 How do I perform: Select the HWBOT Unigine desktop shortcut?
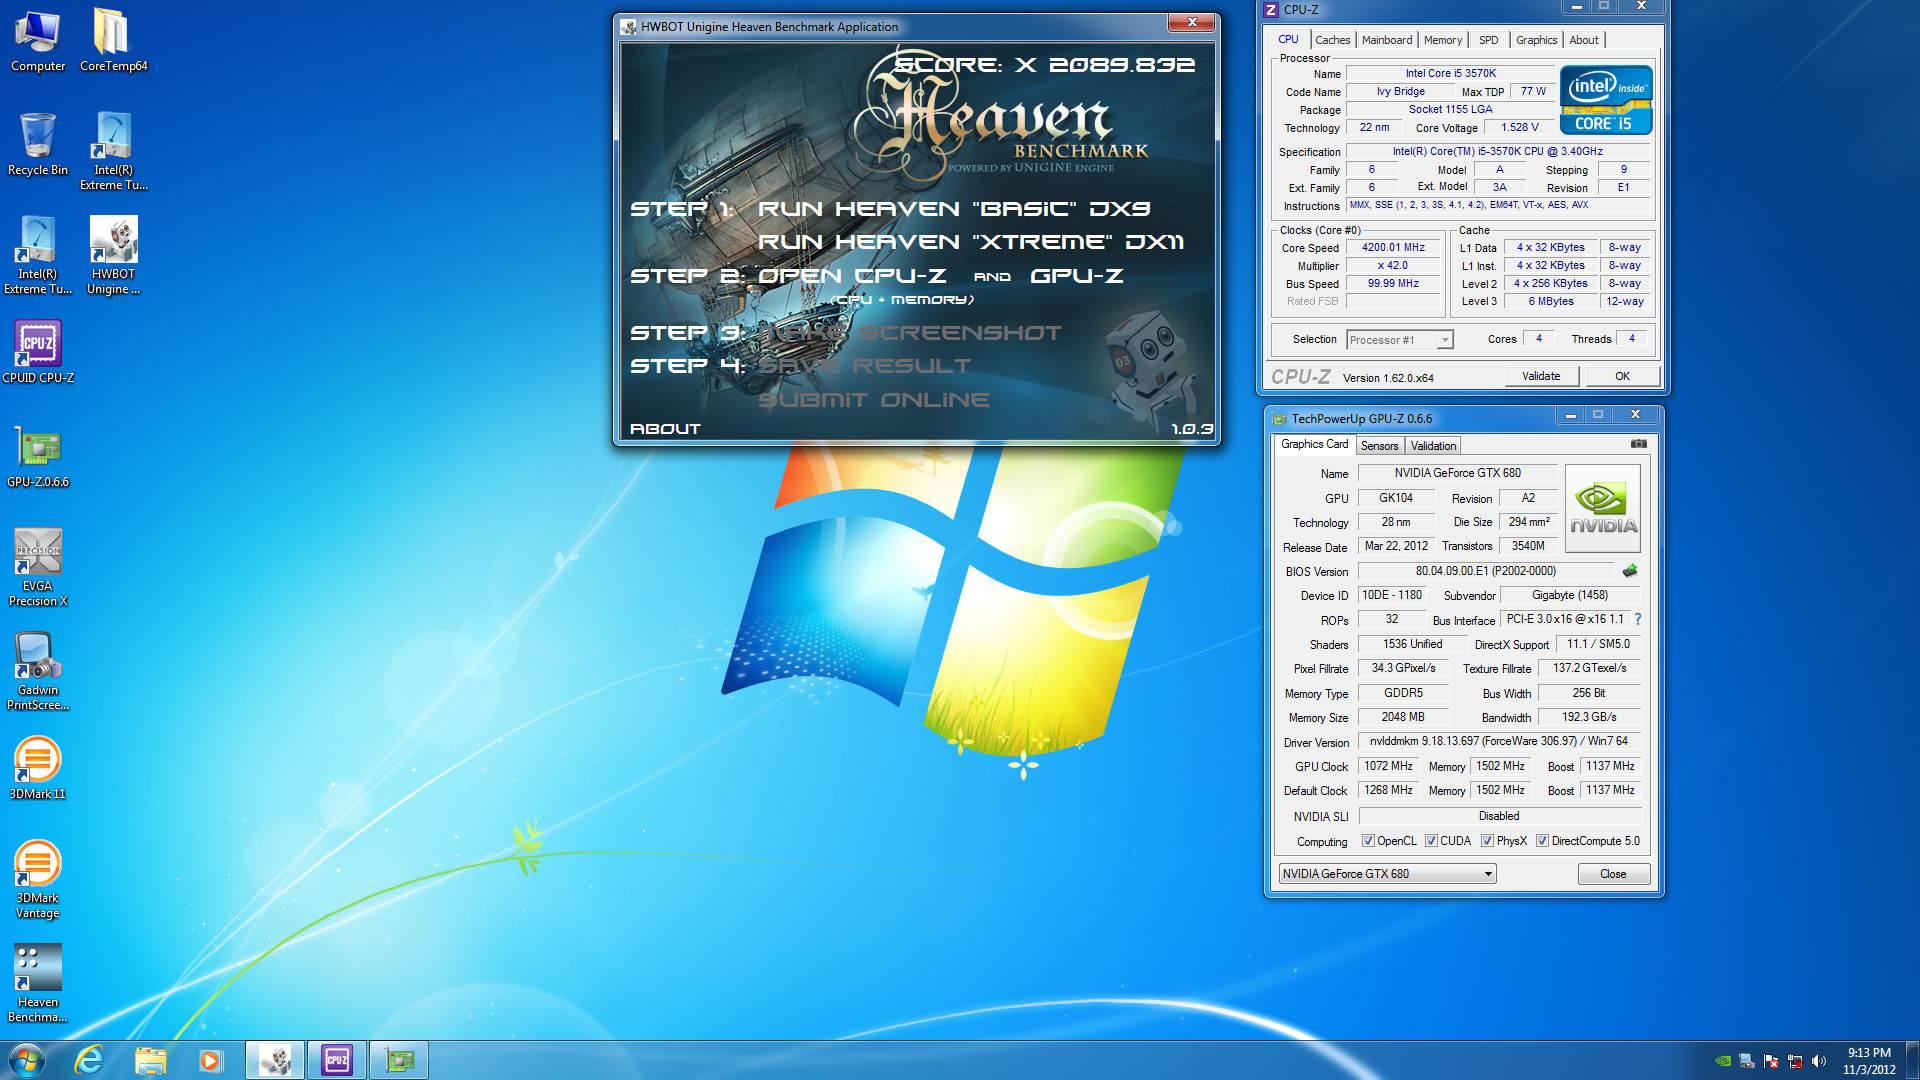pyautogui.click(x=113, y=256)
